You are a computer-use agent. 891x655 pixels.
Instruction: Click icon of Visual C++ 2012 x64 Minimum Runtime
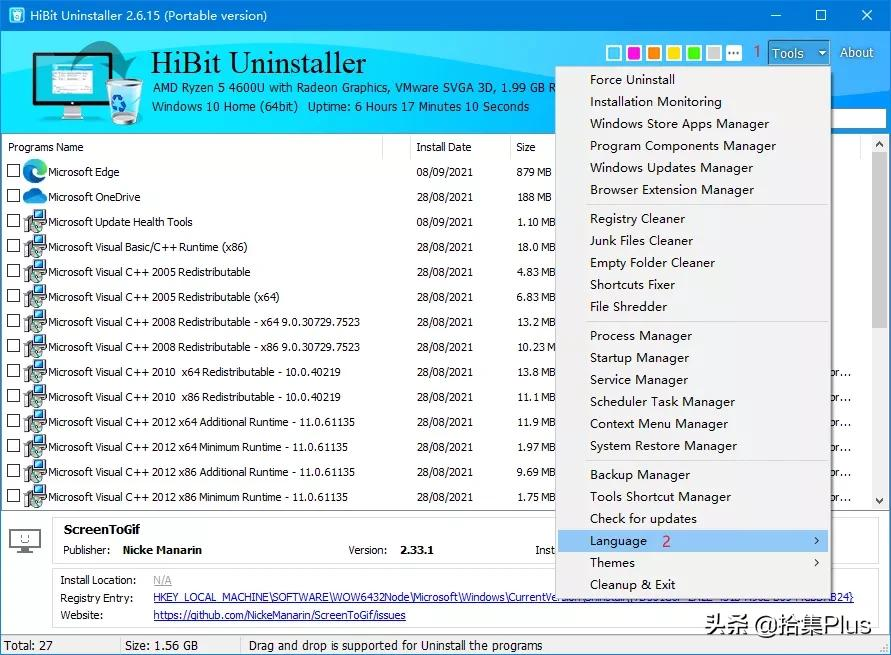35,447
